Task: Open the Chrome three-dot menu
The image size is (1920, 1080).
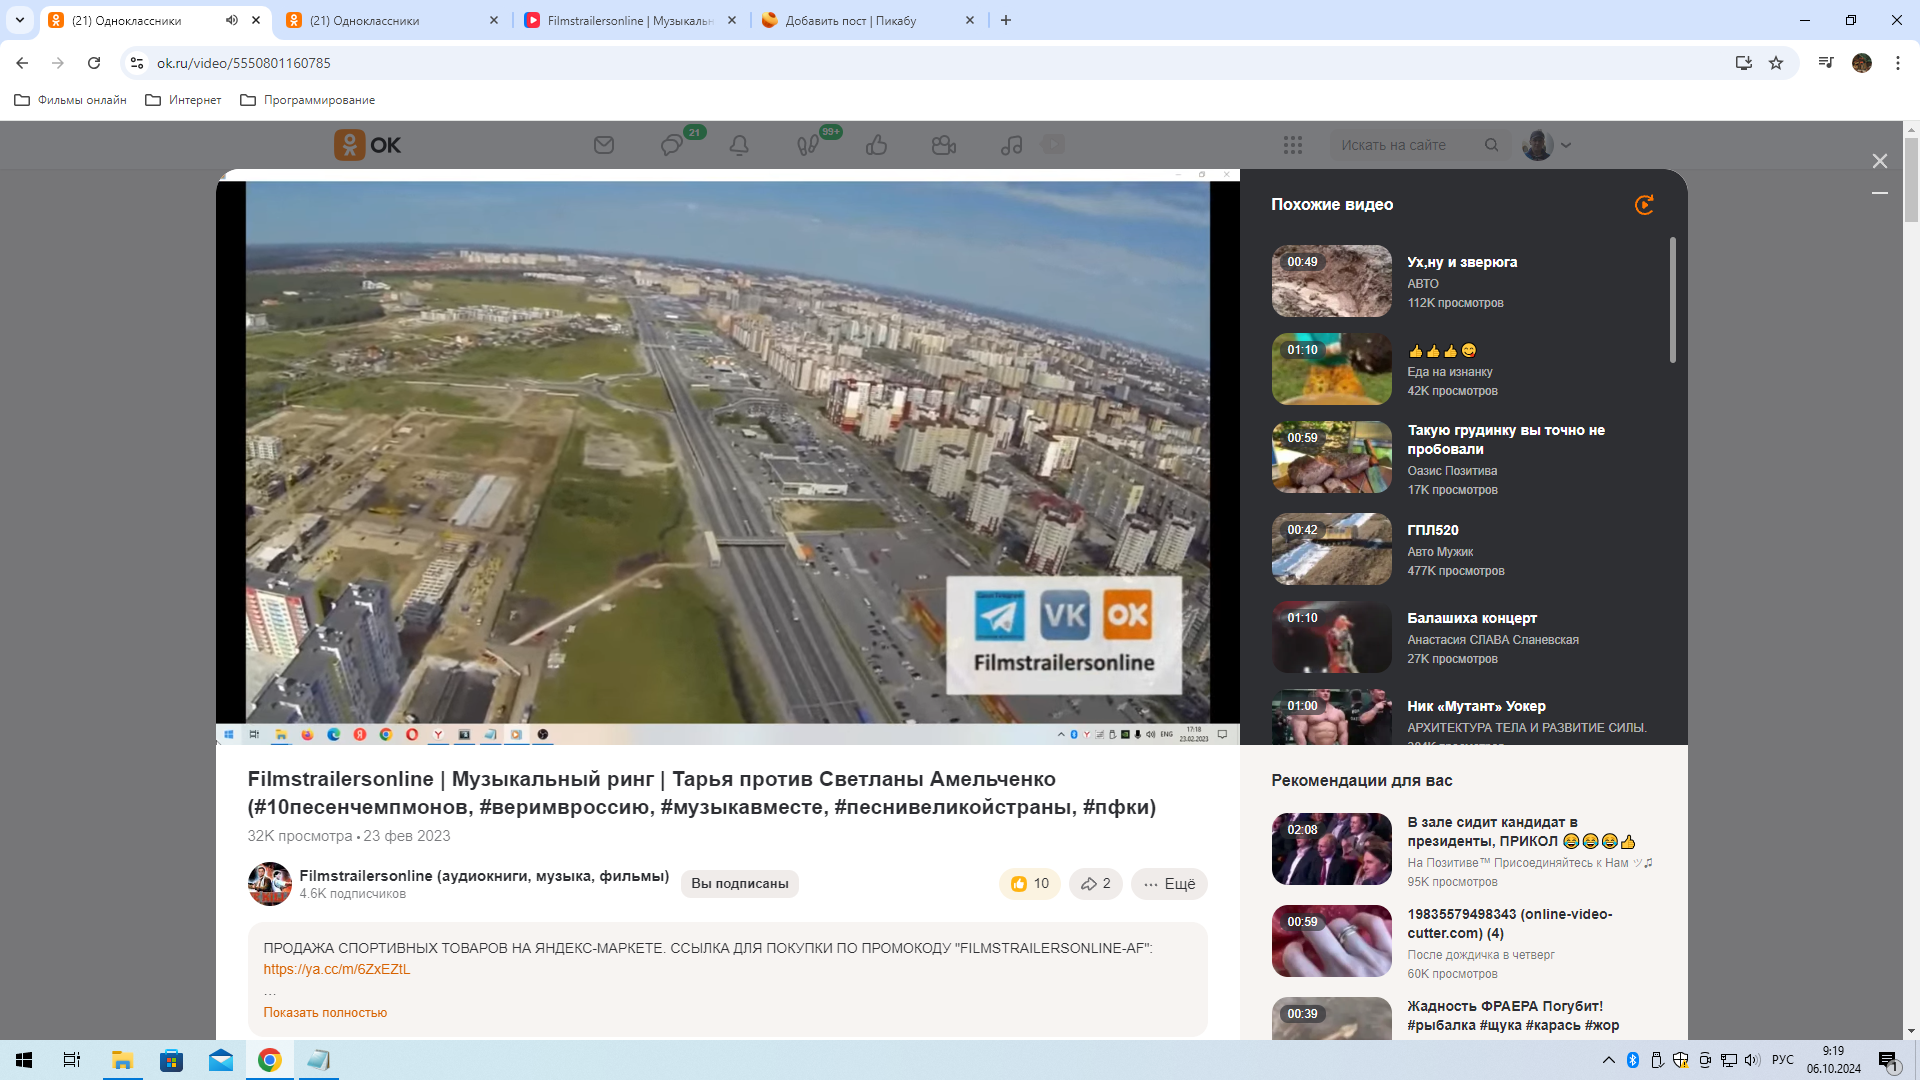Action: point(1898,63)
